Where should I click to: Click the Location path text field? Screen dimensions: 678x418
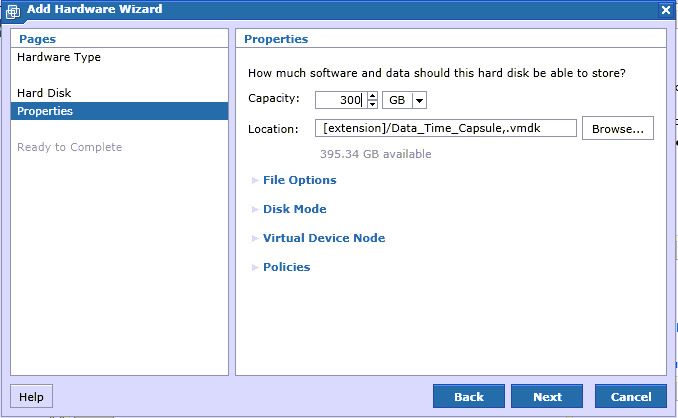pos(446,128)
